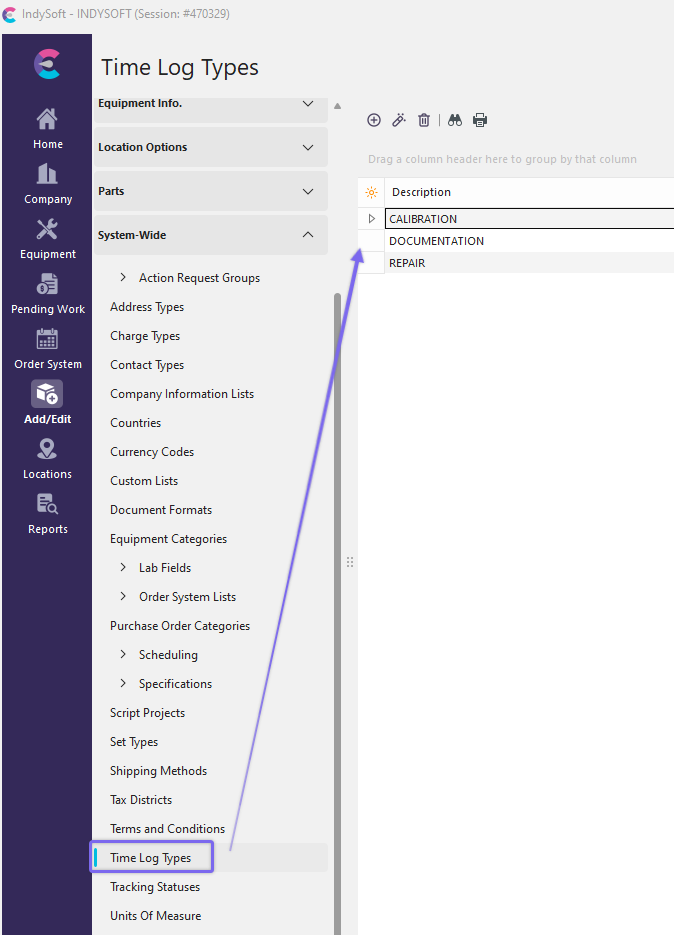Select Tracking Statuses in the list
This screenshot has height=935, width=674.
pos(155,887)
